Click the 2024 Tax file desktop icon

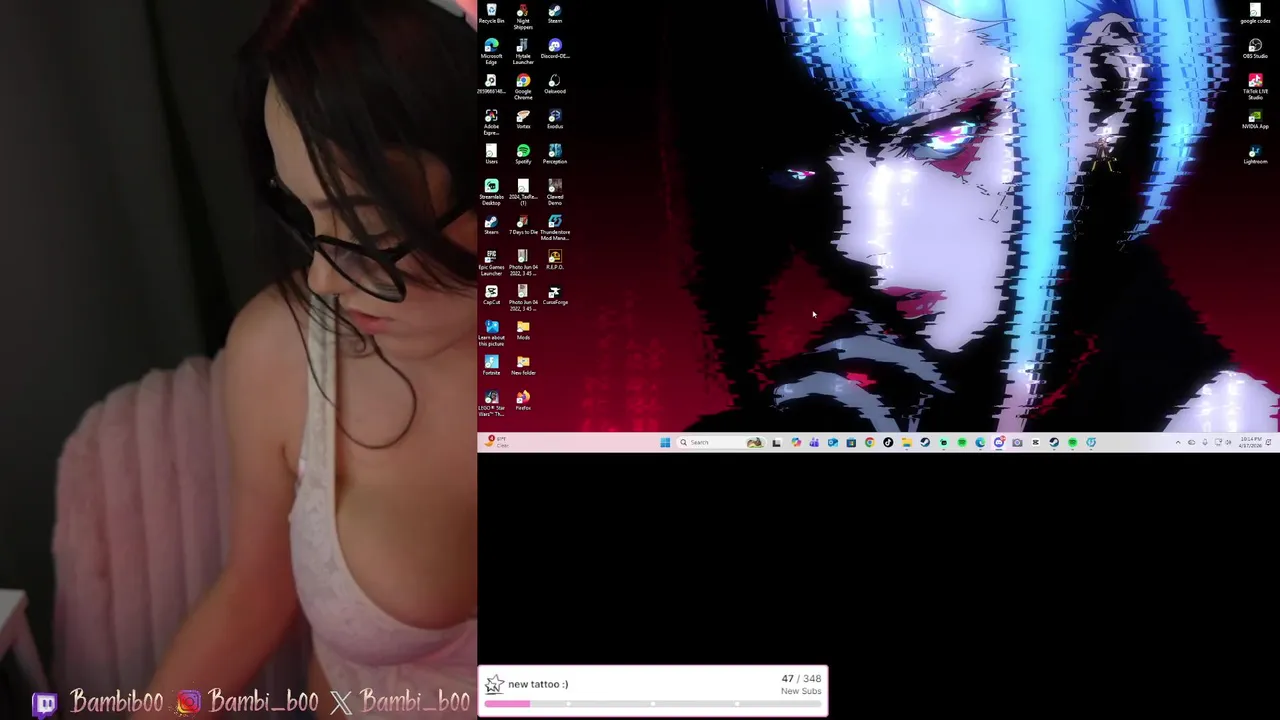tap(523, 192)
